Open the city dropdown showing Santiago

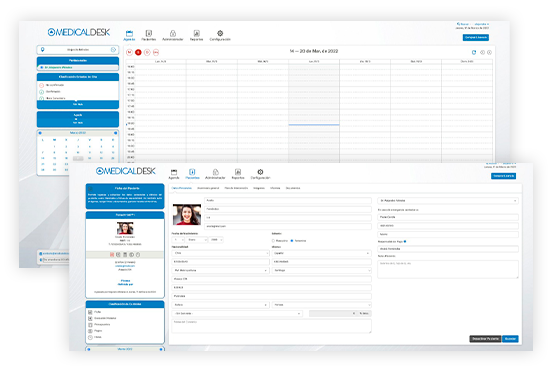321,270
